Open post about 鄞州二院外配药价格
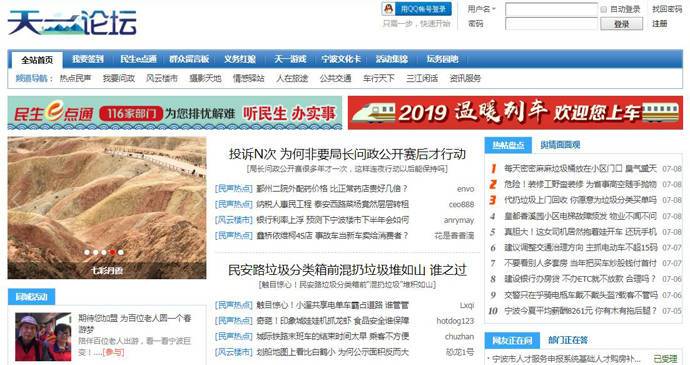The image size is (690, 365). click(x=332, y=188)
